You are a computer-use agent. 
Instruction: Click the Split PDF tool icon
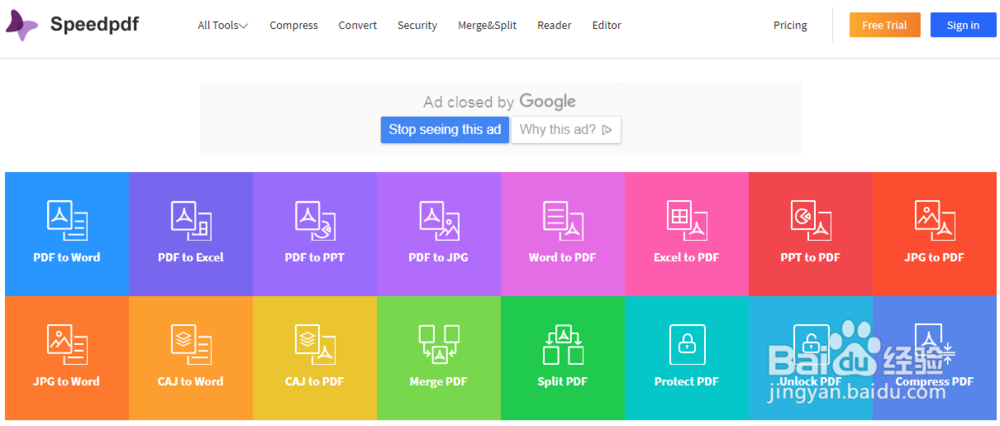coord(563,345)
